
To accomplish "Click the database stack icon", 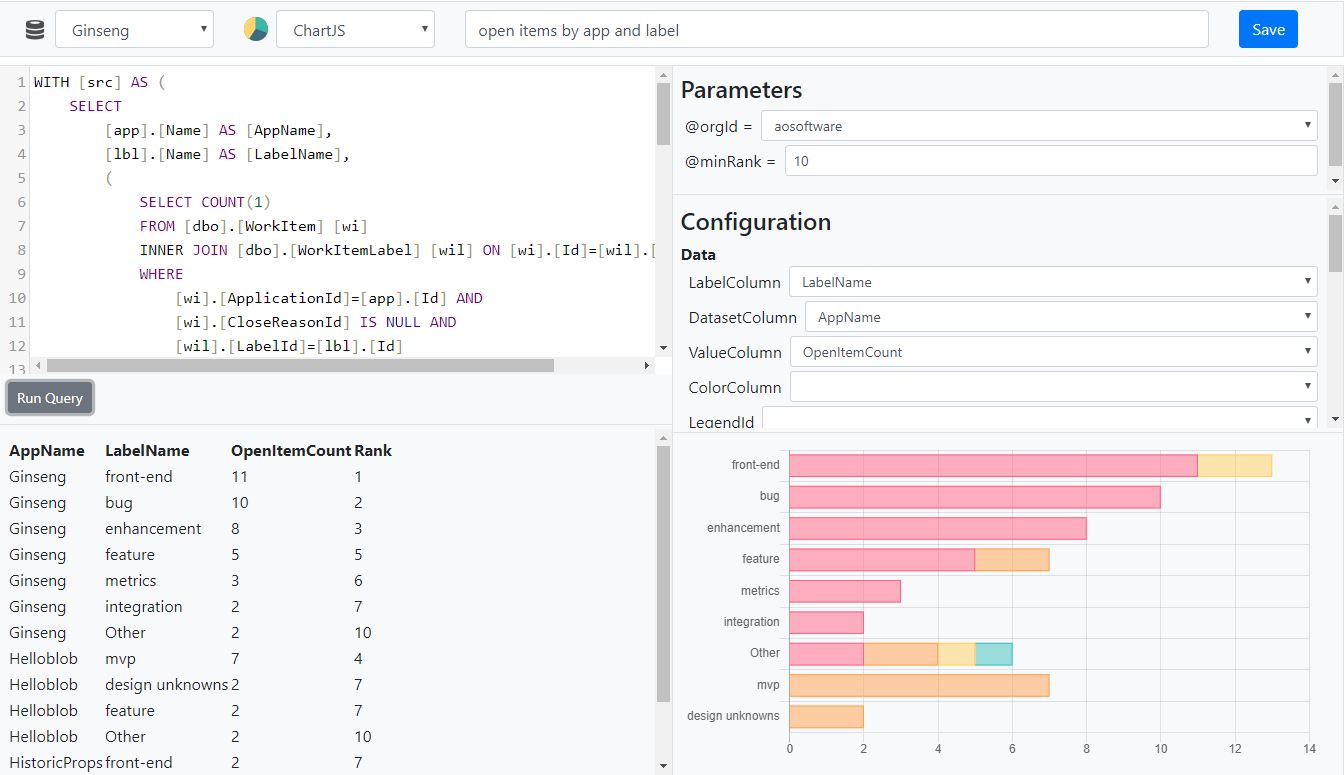I will 35,30.
